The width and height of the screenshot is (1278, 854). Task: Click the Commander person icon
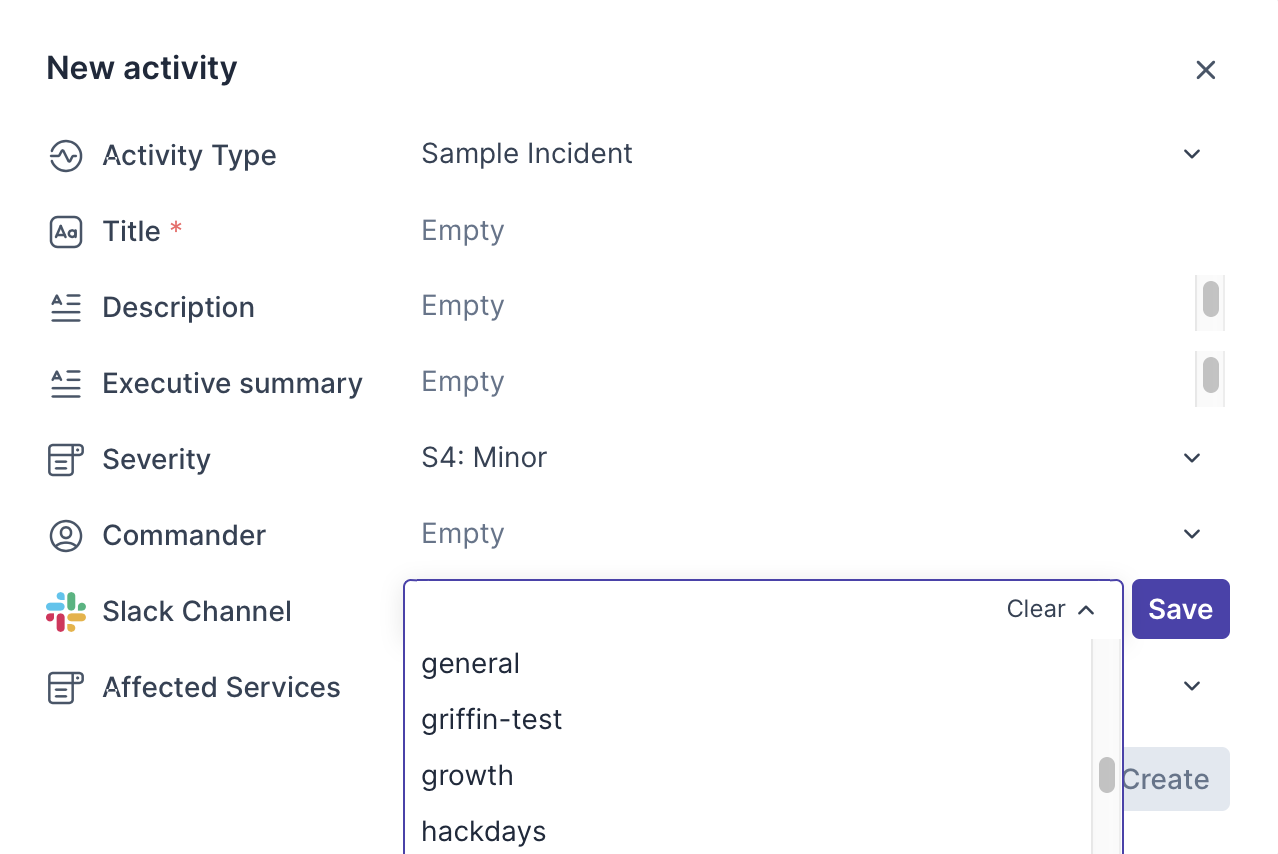[66, 536]
